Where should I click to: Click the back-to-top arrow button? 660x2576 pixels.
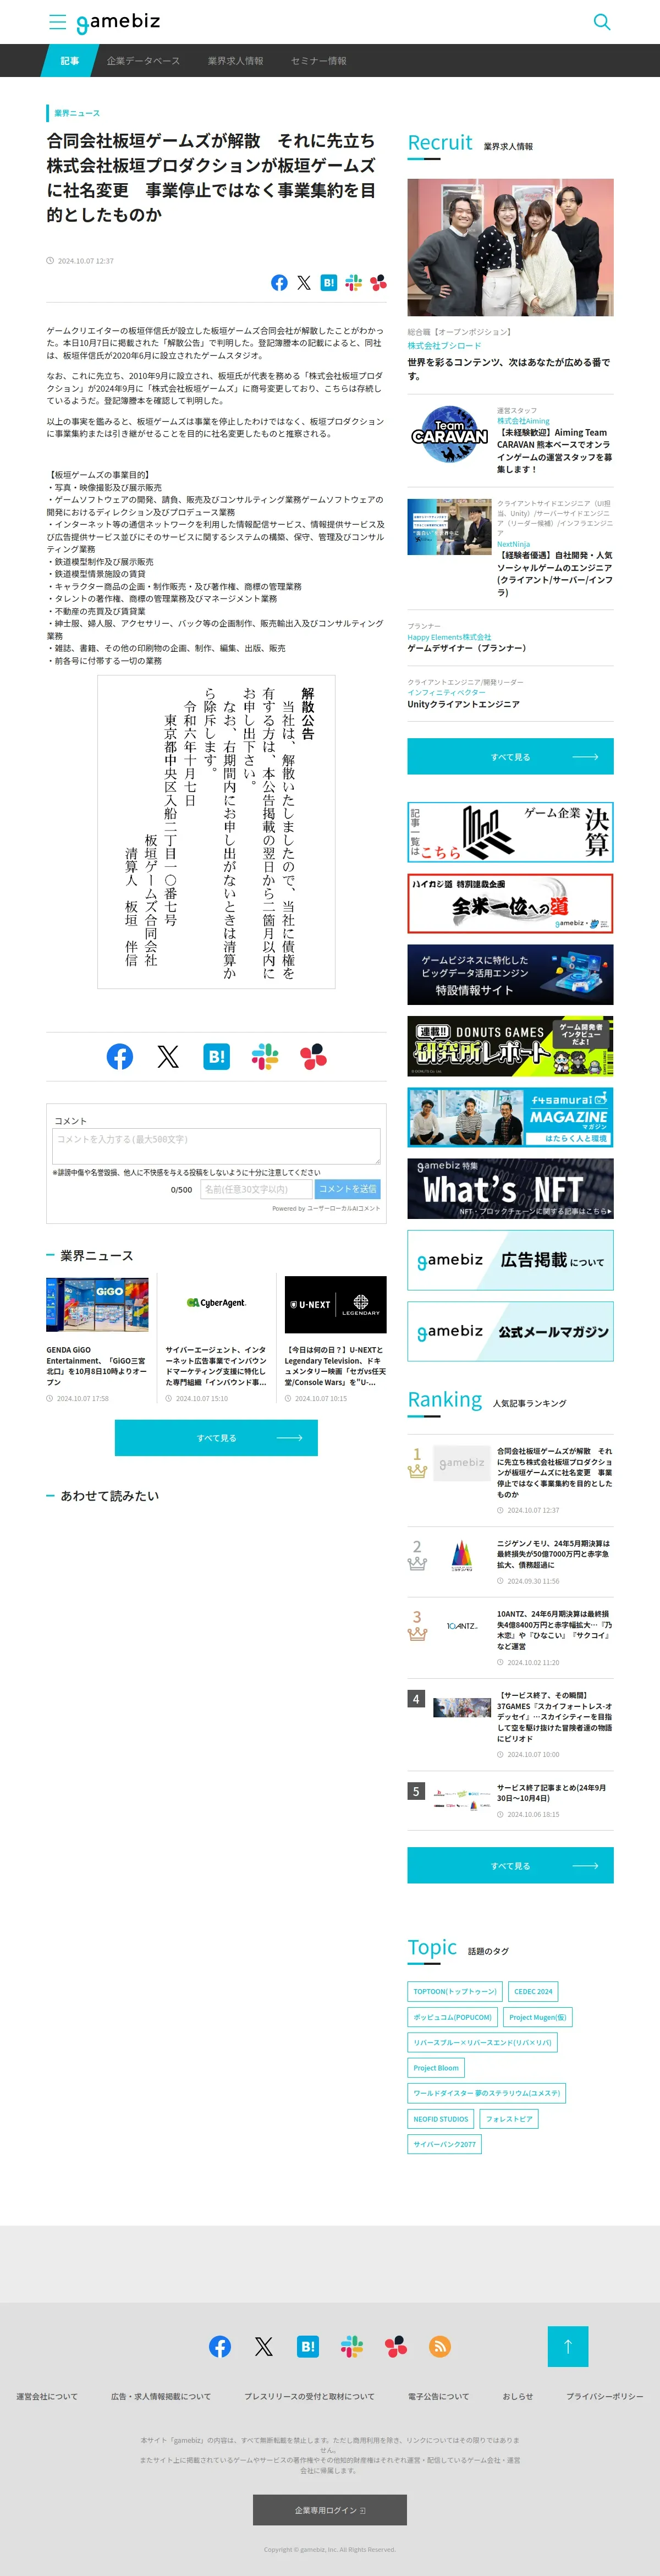568,2346
